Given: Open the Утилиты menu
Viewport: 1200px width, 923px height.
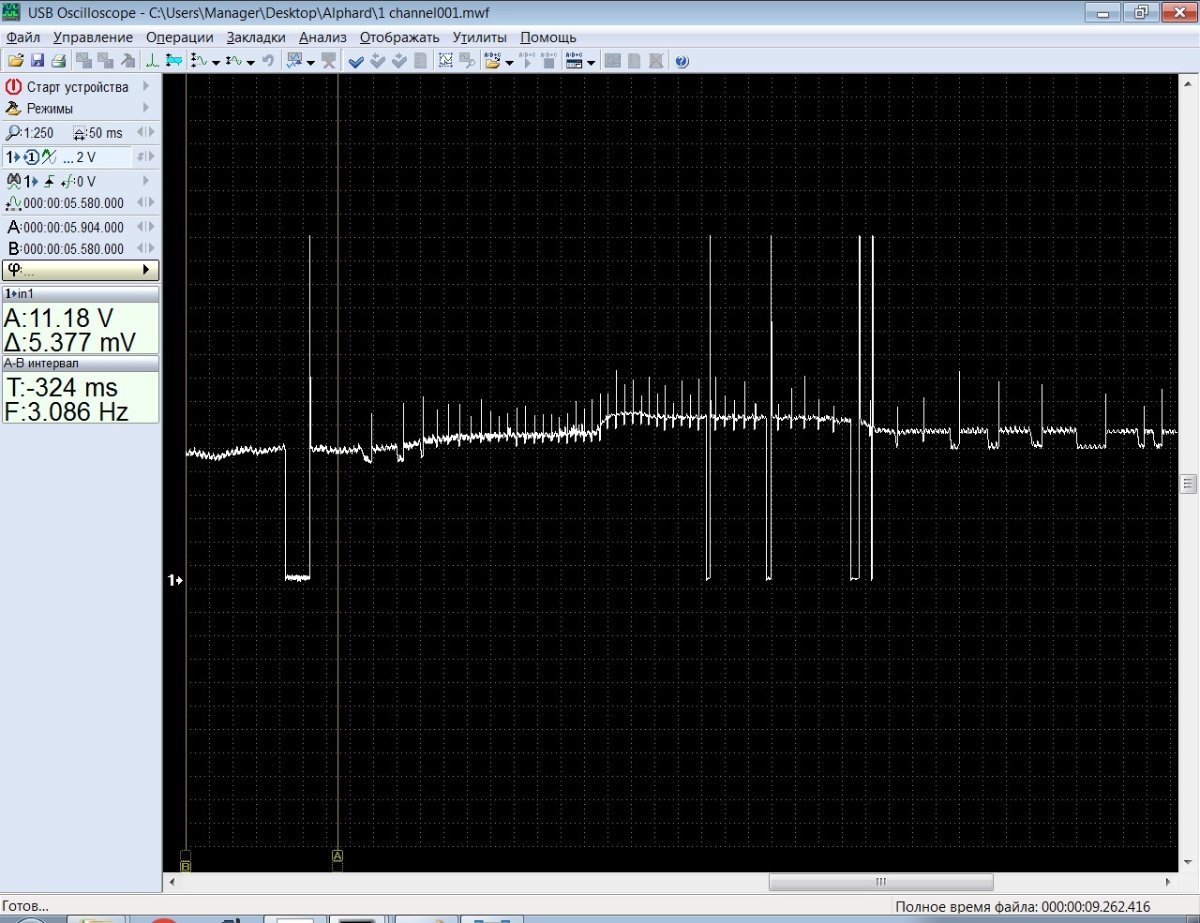Looking at the screenshot, I should click(x=480, y=37).
